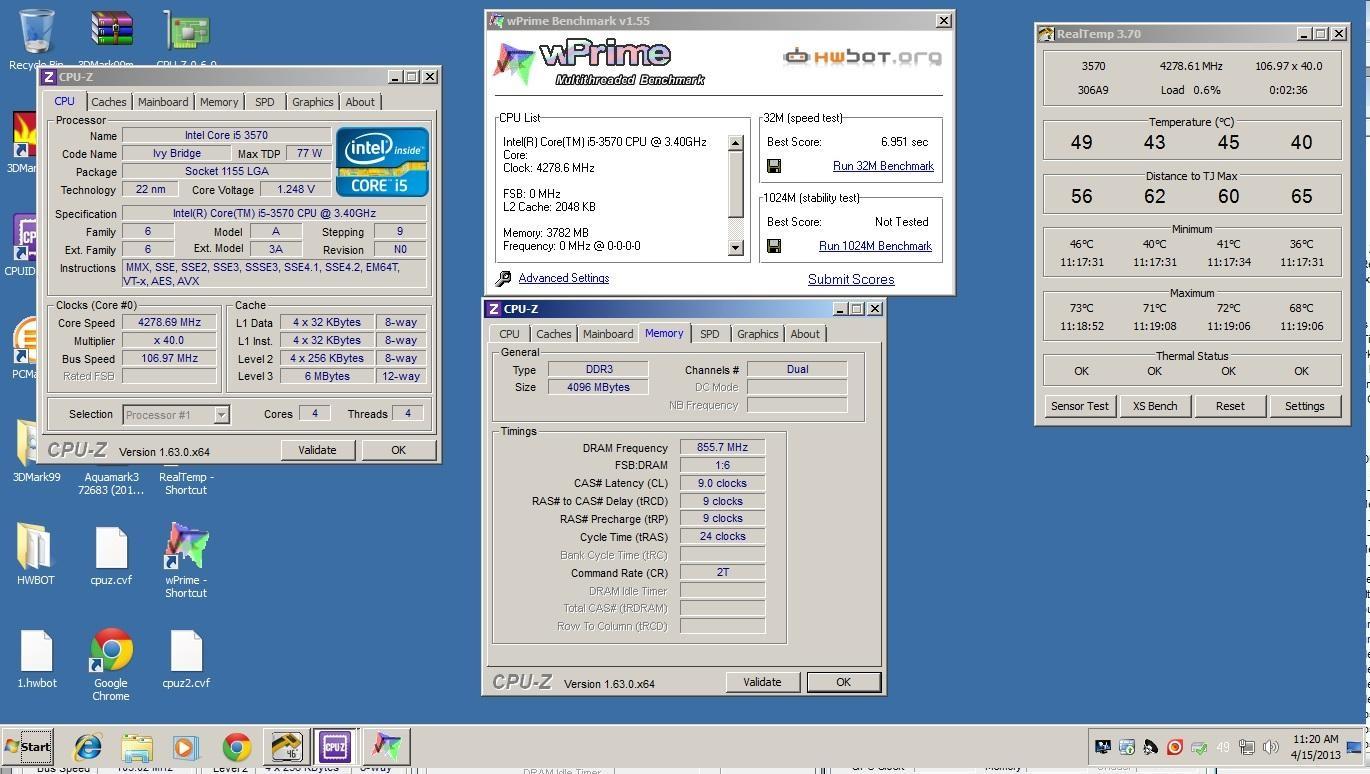
Task: Click the Advanced Settings wrench icon
Action: 504,279
